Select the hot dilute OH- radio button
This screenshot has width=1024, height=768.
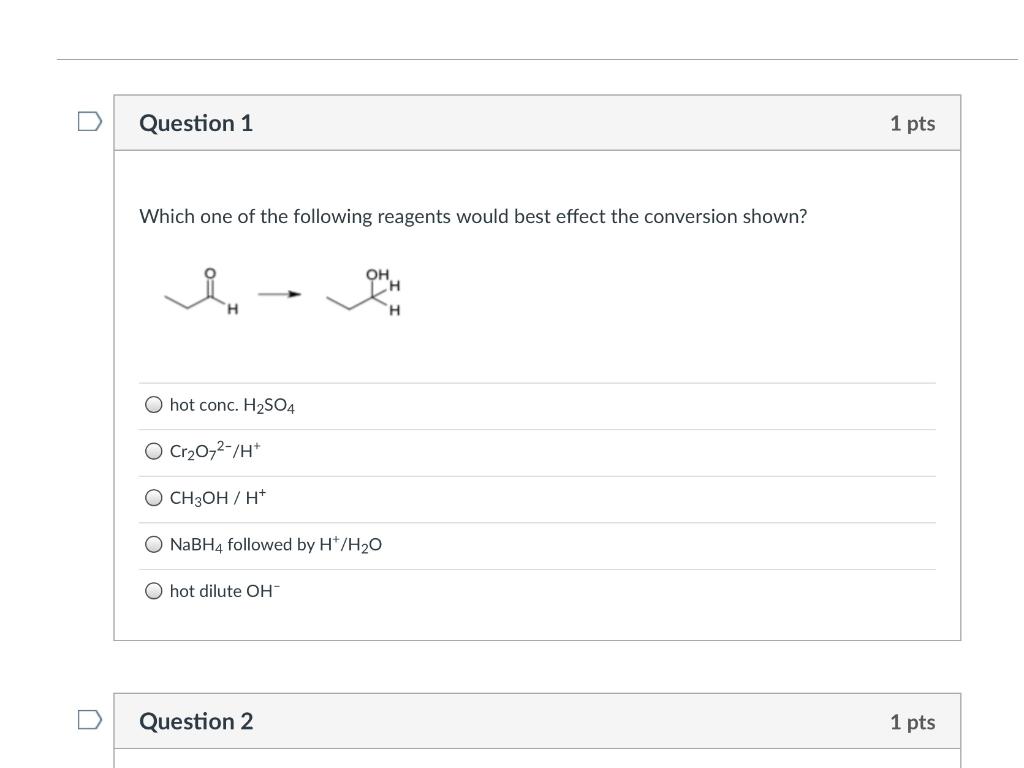coord(153,591)
